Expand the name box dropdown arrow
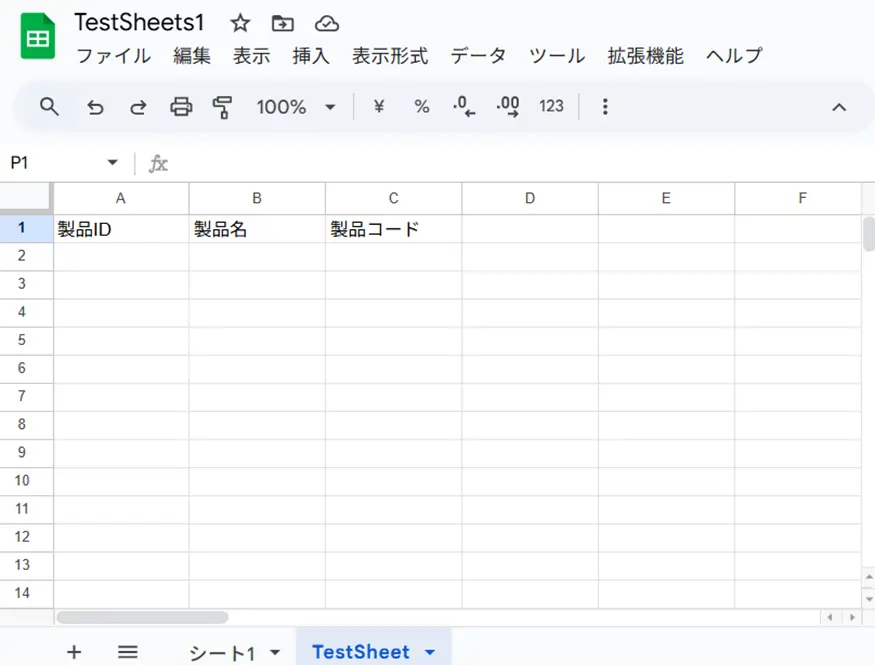 pyautogui.click(x=112, y=163)
